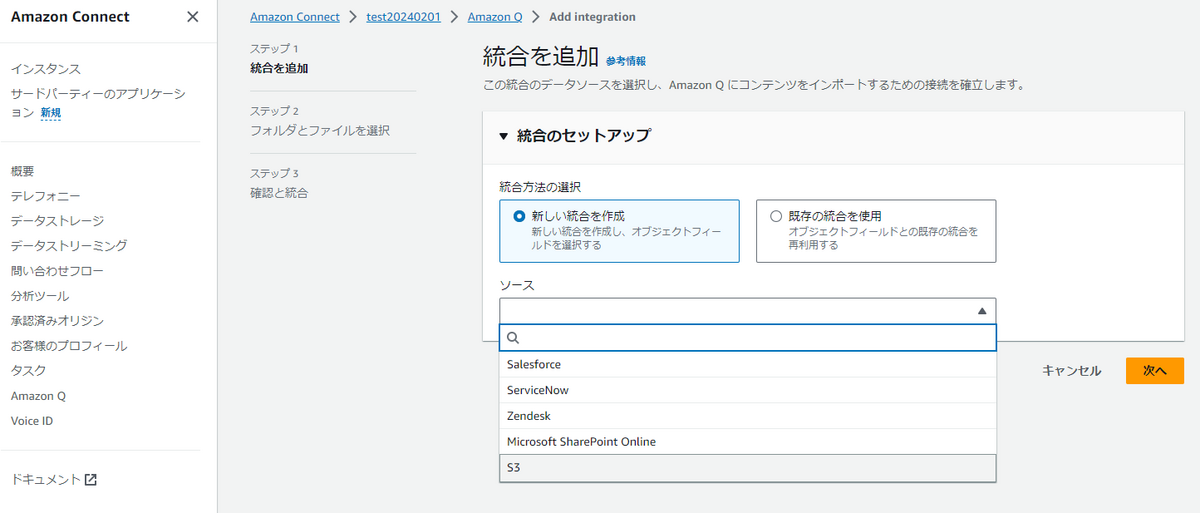
Task: Pick Microsoft SharePoint Online as source
Action: 581,442
